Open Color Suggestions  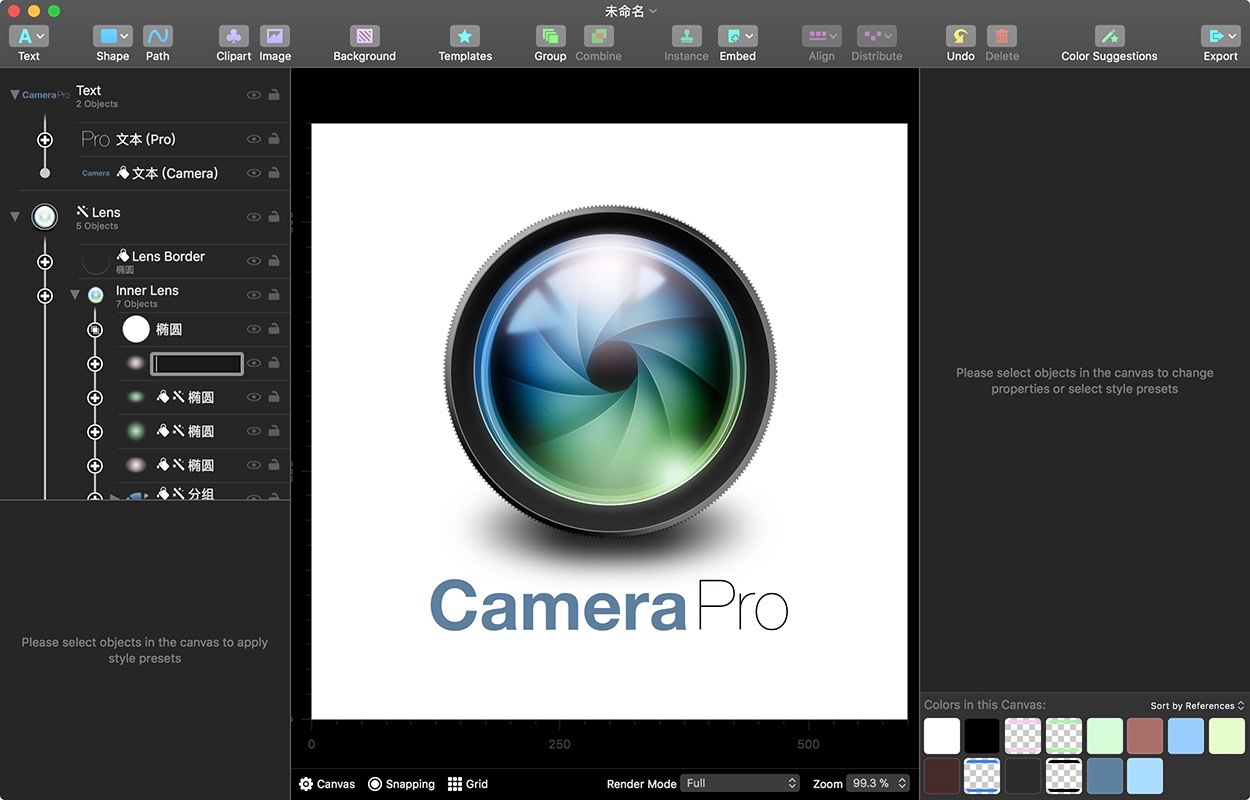click(x=1109, y=37)
